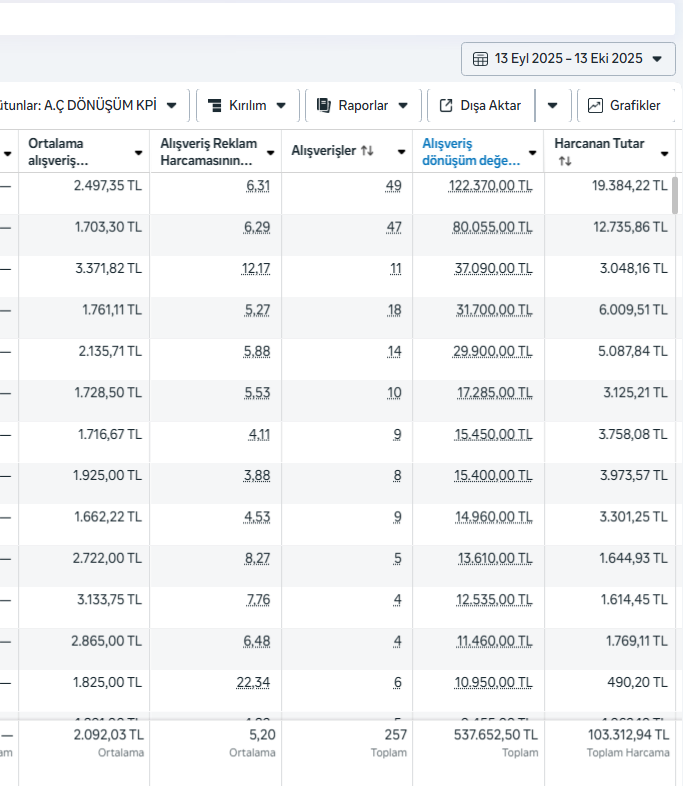Click the vertical table scrollbar

[675, 195]
